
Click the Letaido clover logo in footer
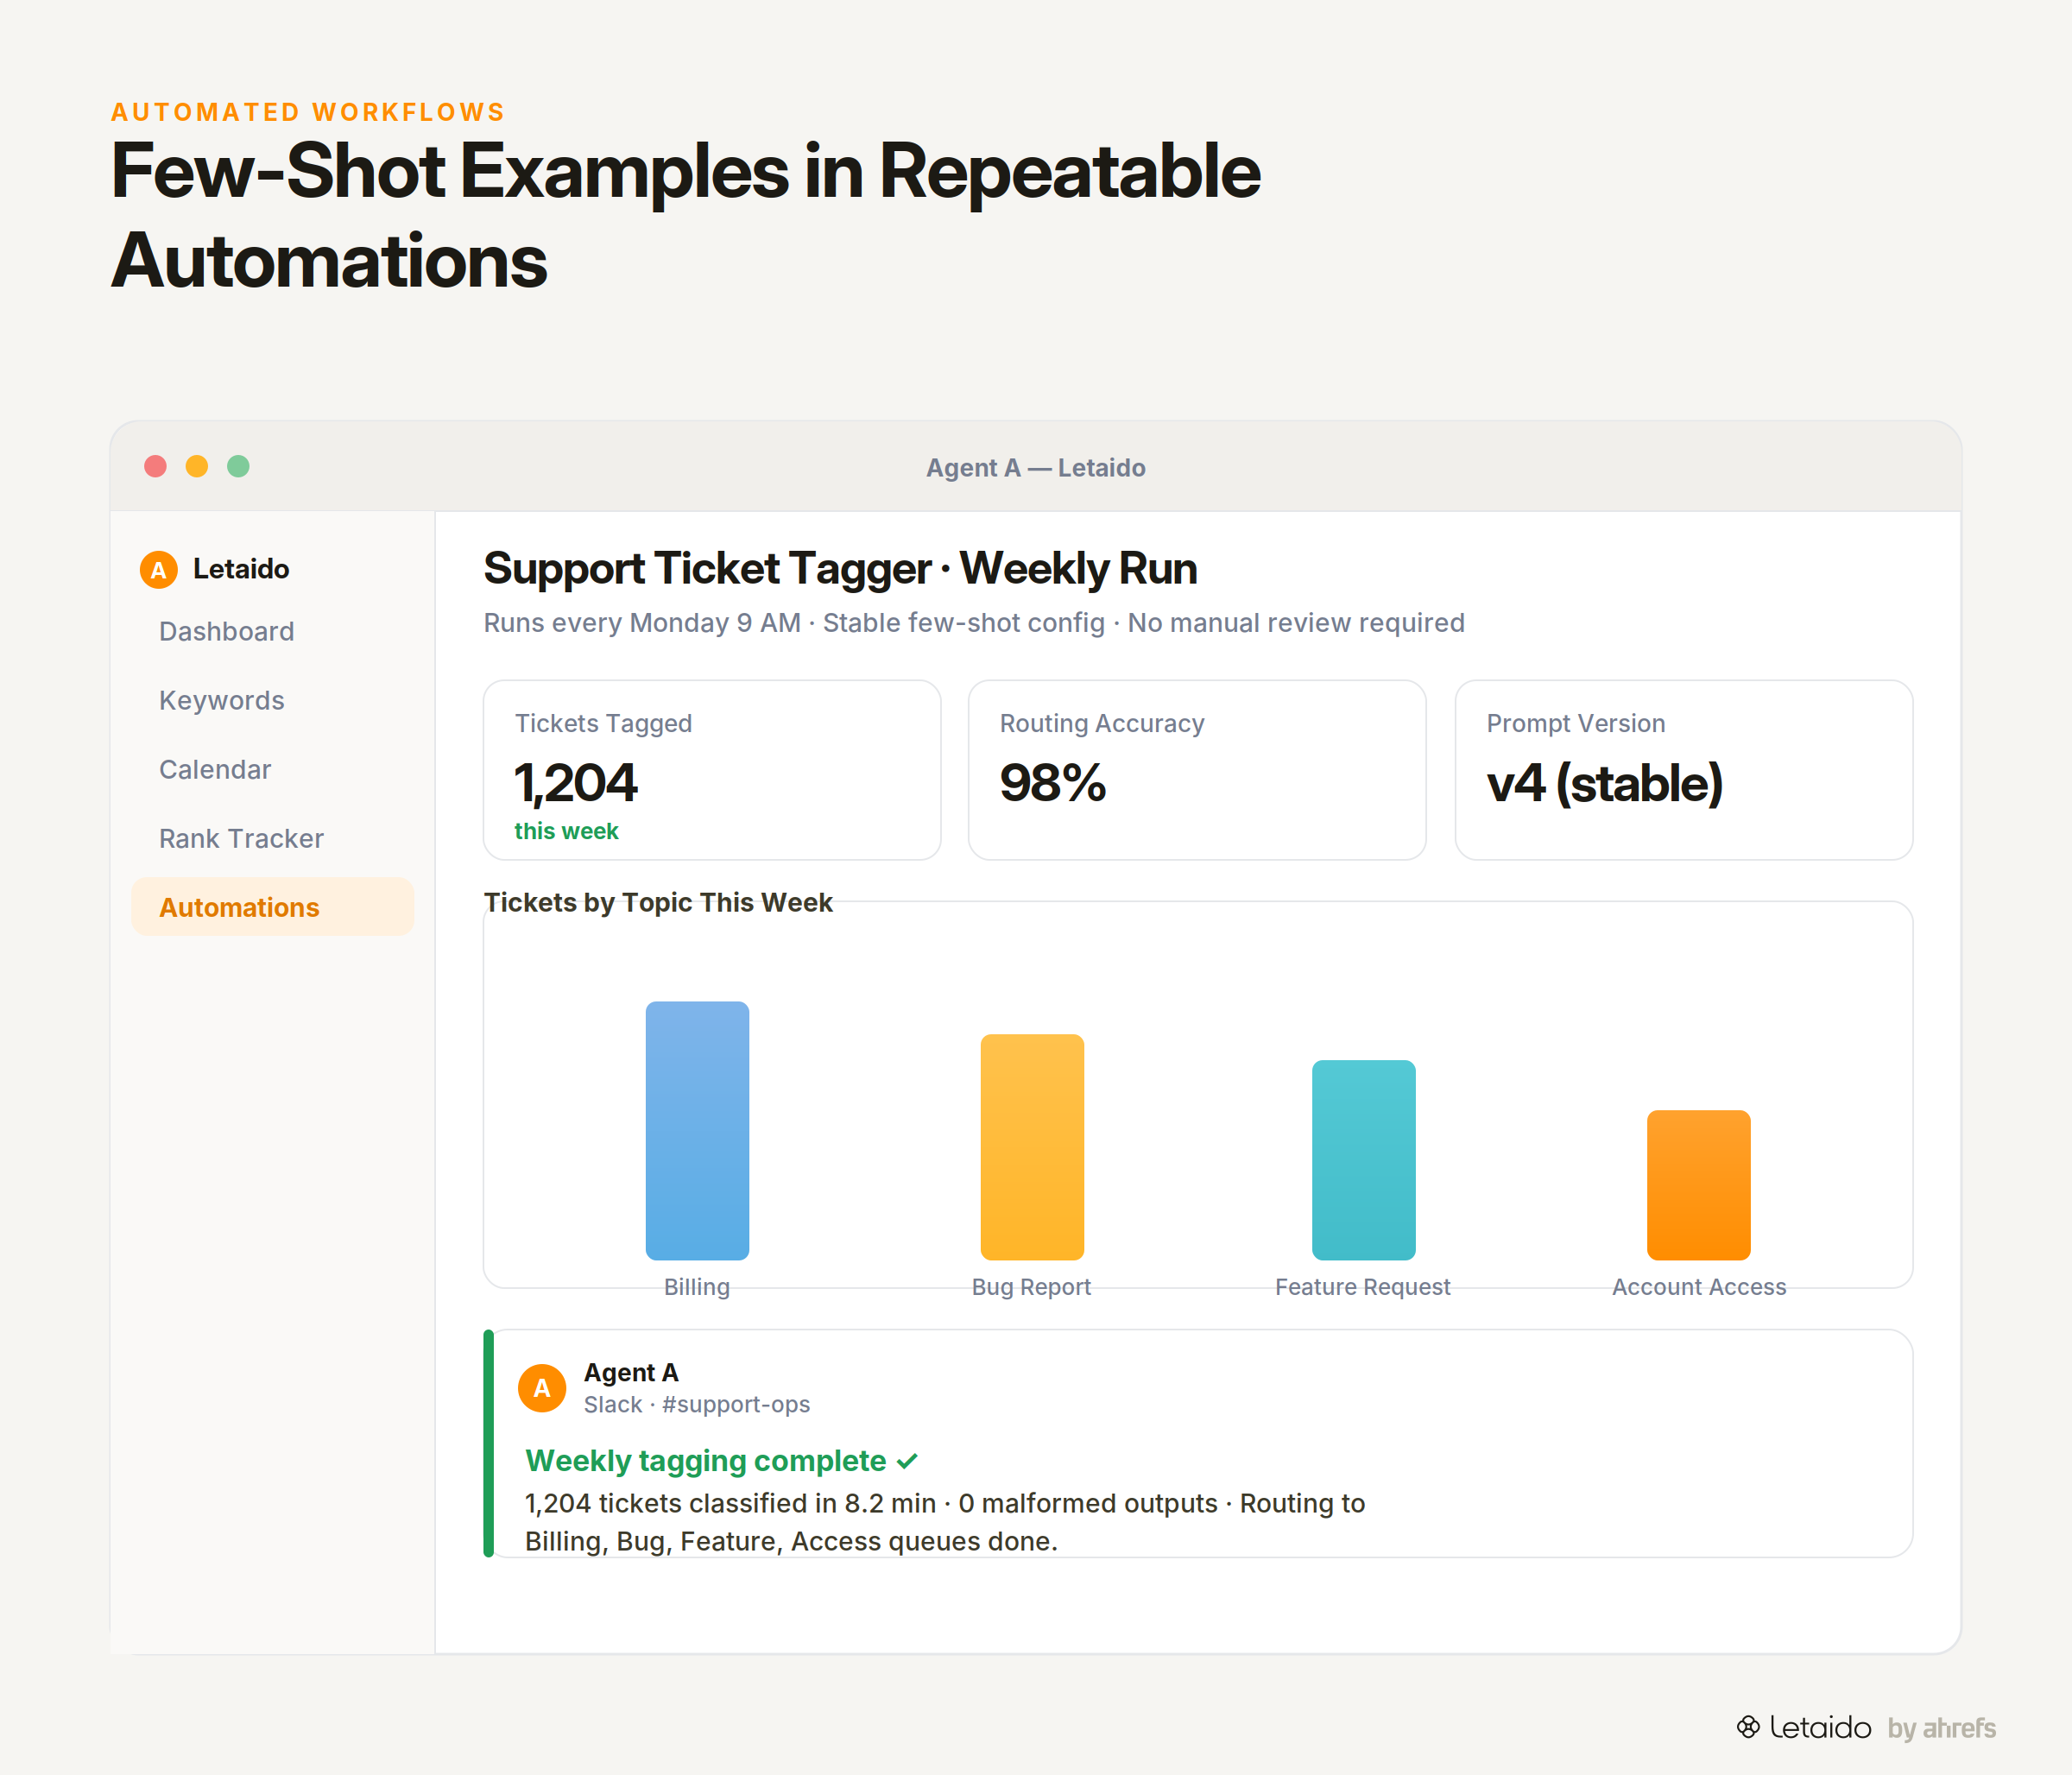(1747, 1727)
